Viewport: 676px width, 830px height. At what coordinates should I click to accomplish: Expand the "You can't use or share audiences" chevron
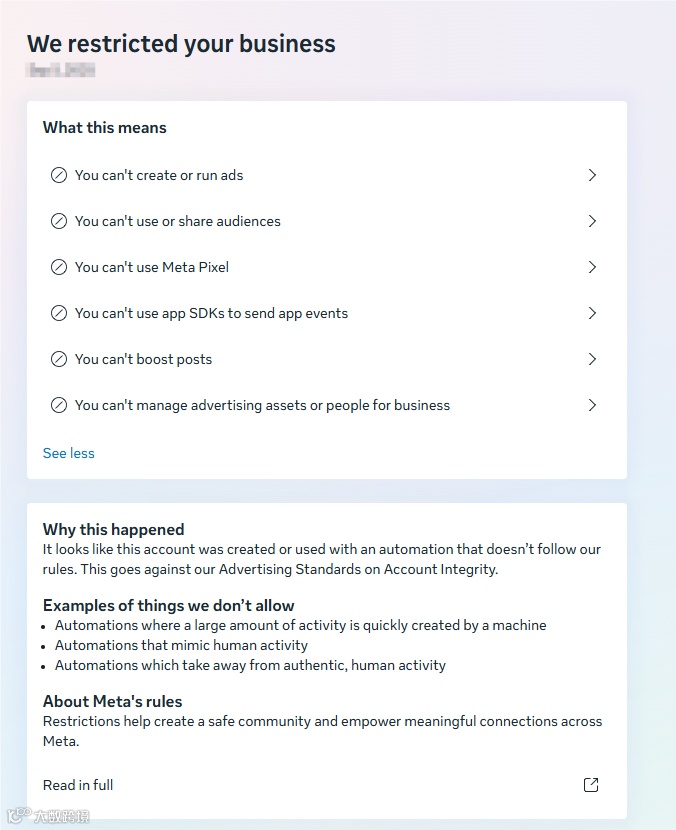(x=592, y=221)
